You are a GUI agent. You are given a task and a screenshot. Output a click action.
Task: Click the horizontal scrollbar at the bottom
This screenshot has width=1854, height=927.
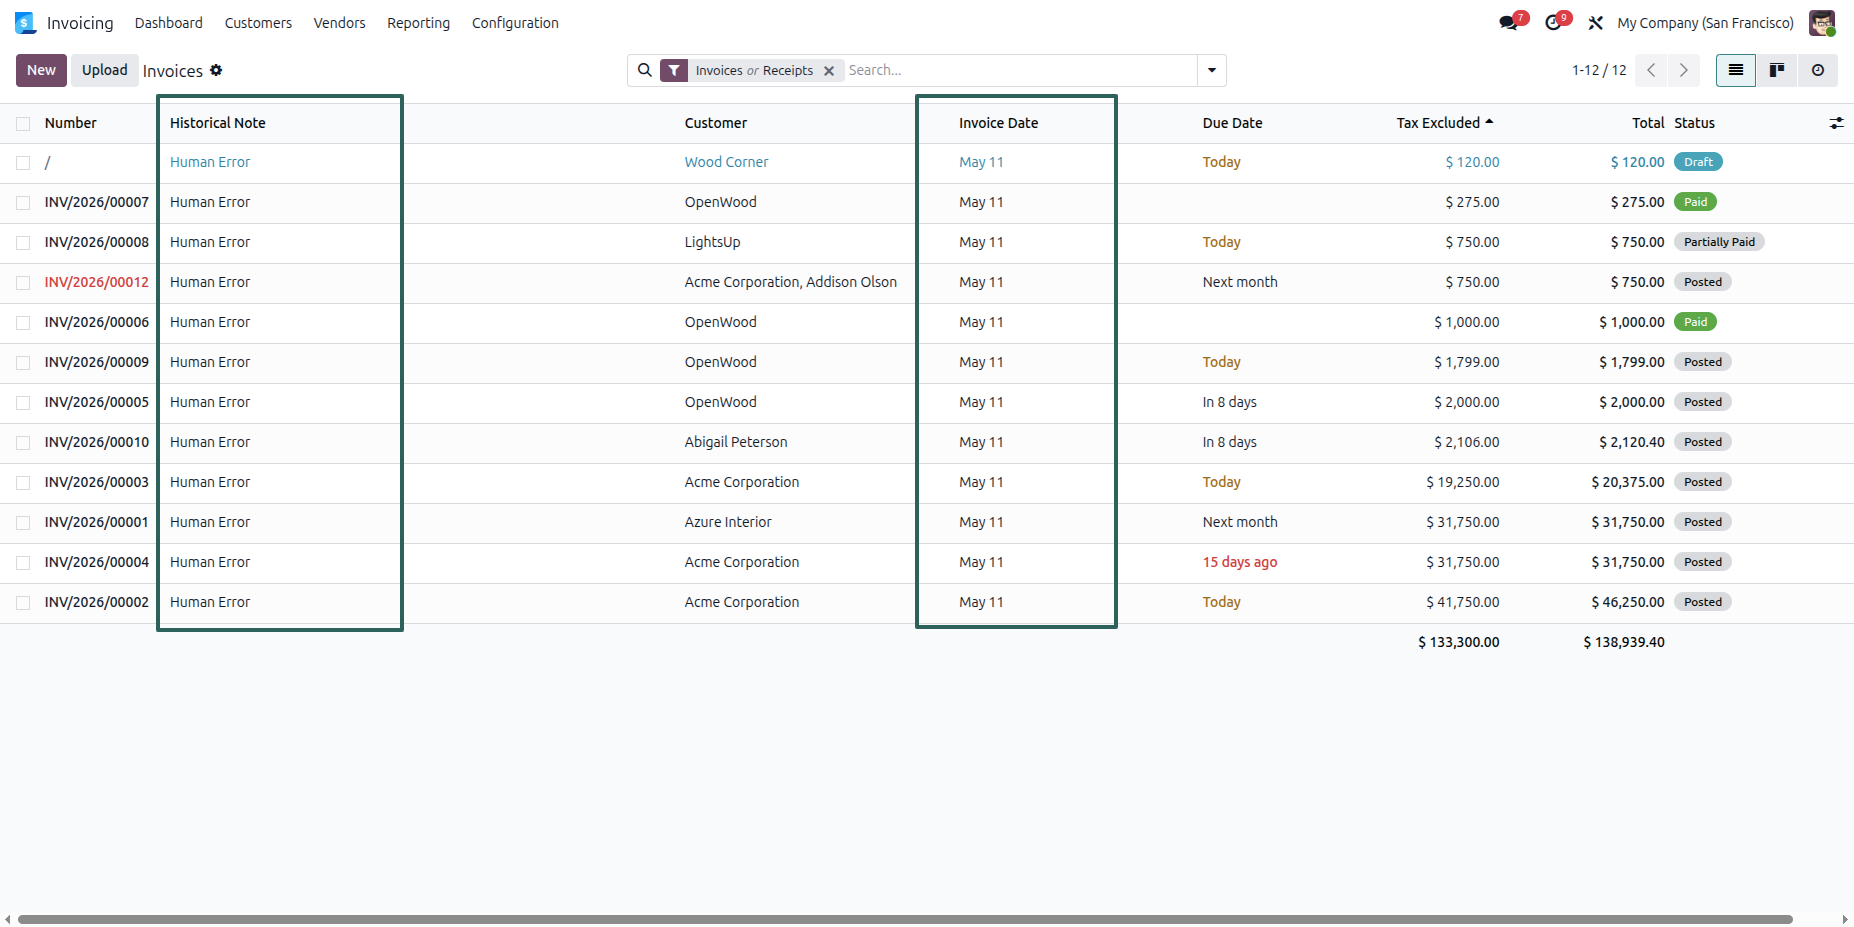pos(905,919)
